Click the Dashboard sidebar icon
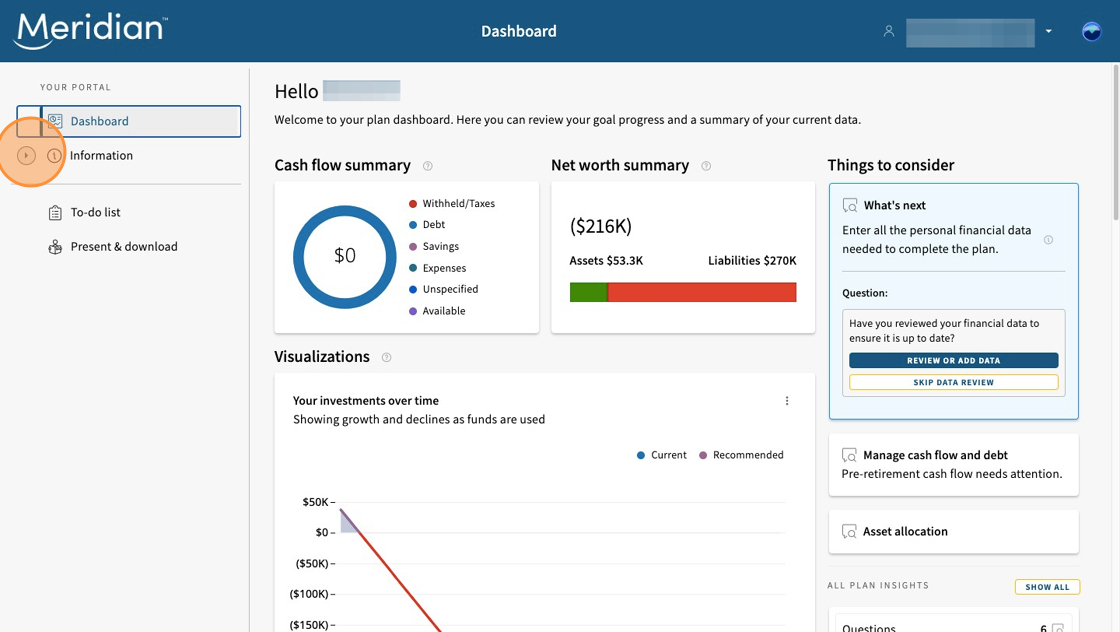This screenshot has height=632, width=1120. point(55,121)
